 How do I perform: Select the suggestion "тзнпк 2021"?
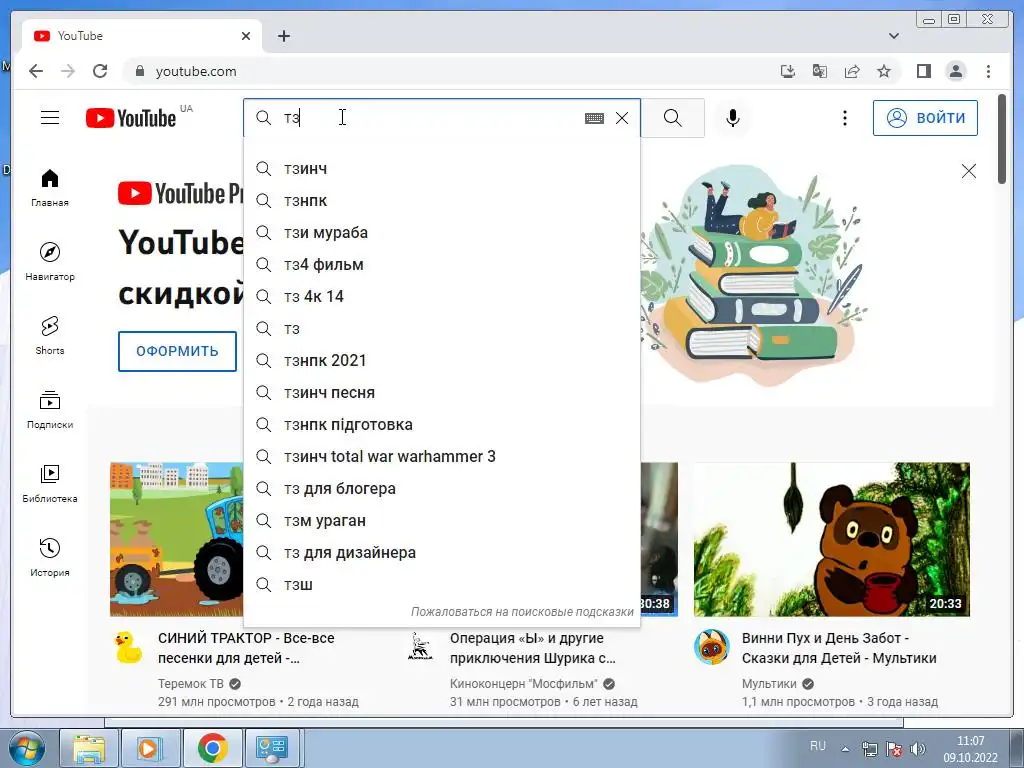point(441,360)
